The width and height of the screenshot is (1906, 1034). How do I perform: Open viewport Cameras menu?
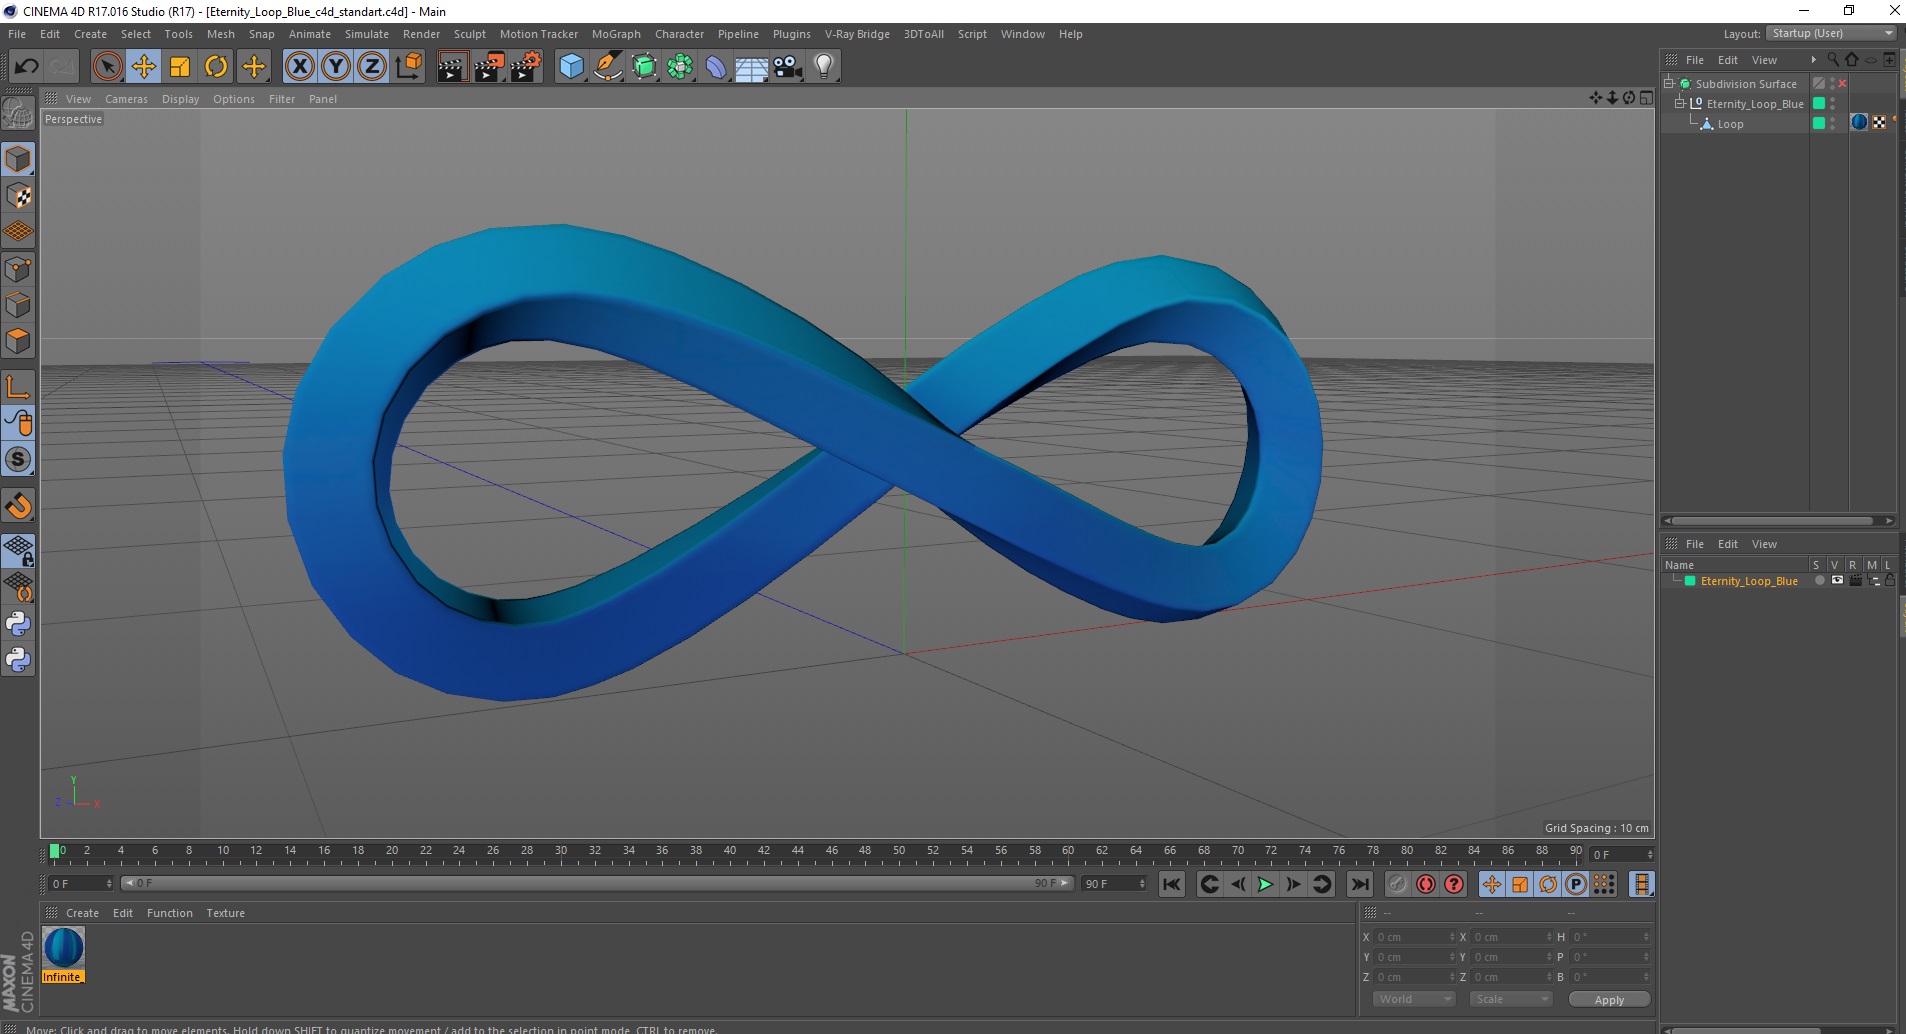[126, 99]
